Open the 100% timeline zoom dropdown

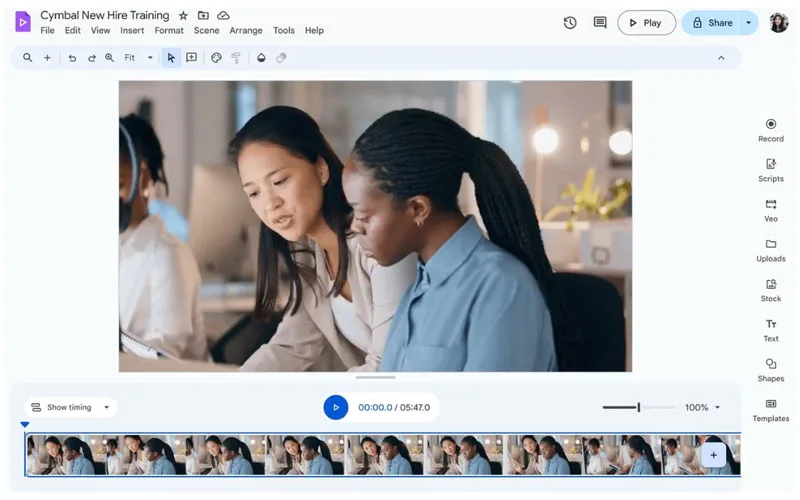tap(703, 407)
